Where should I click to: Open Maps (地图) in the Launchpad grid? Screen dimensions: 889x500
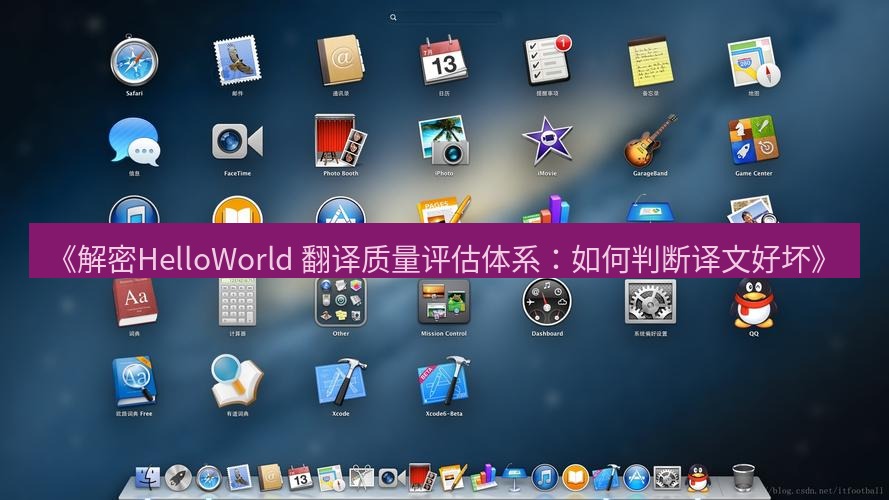(x=753, y=61)
